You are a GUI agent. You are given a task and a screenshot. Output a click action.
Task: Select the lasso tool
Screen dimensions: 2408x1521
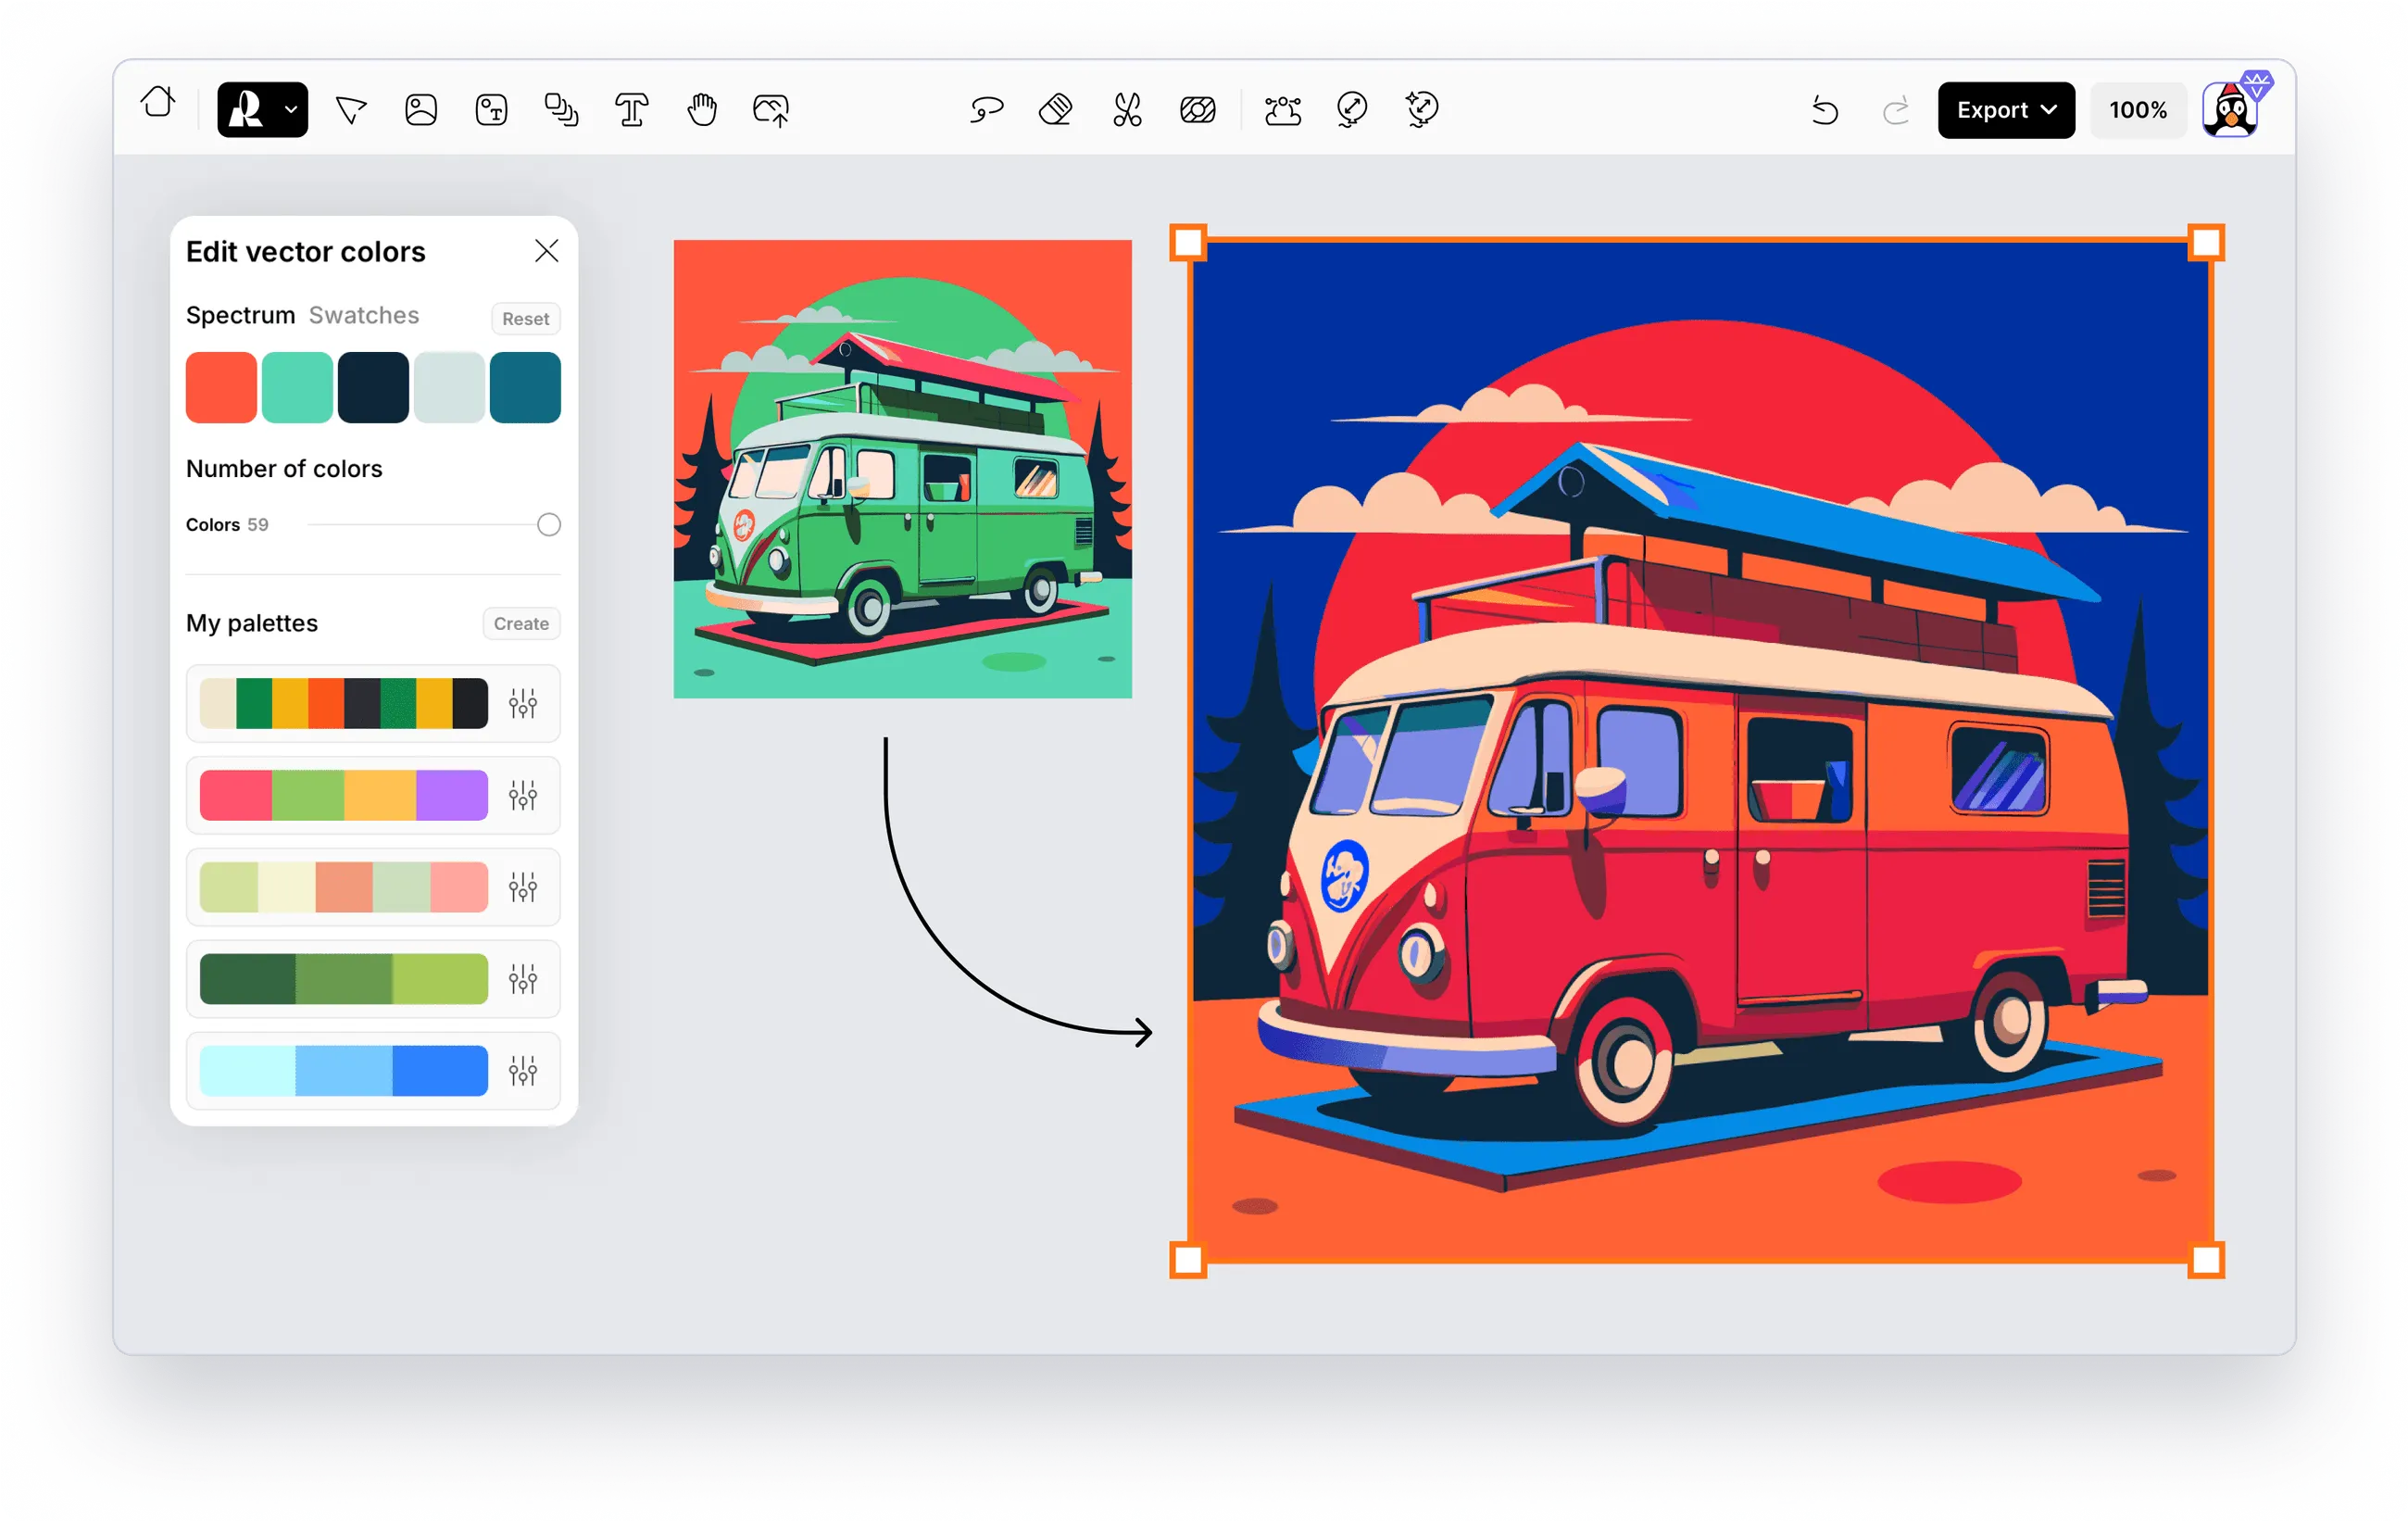click(986, 109)
